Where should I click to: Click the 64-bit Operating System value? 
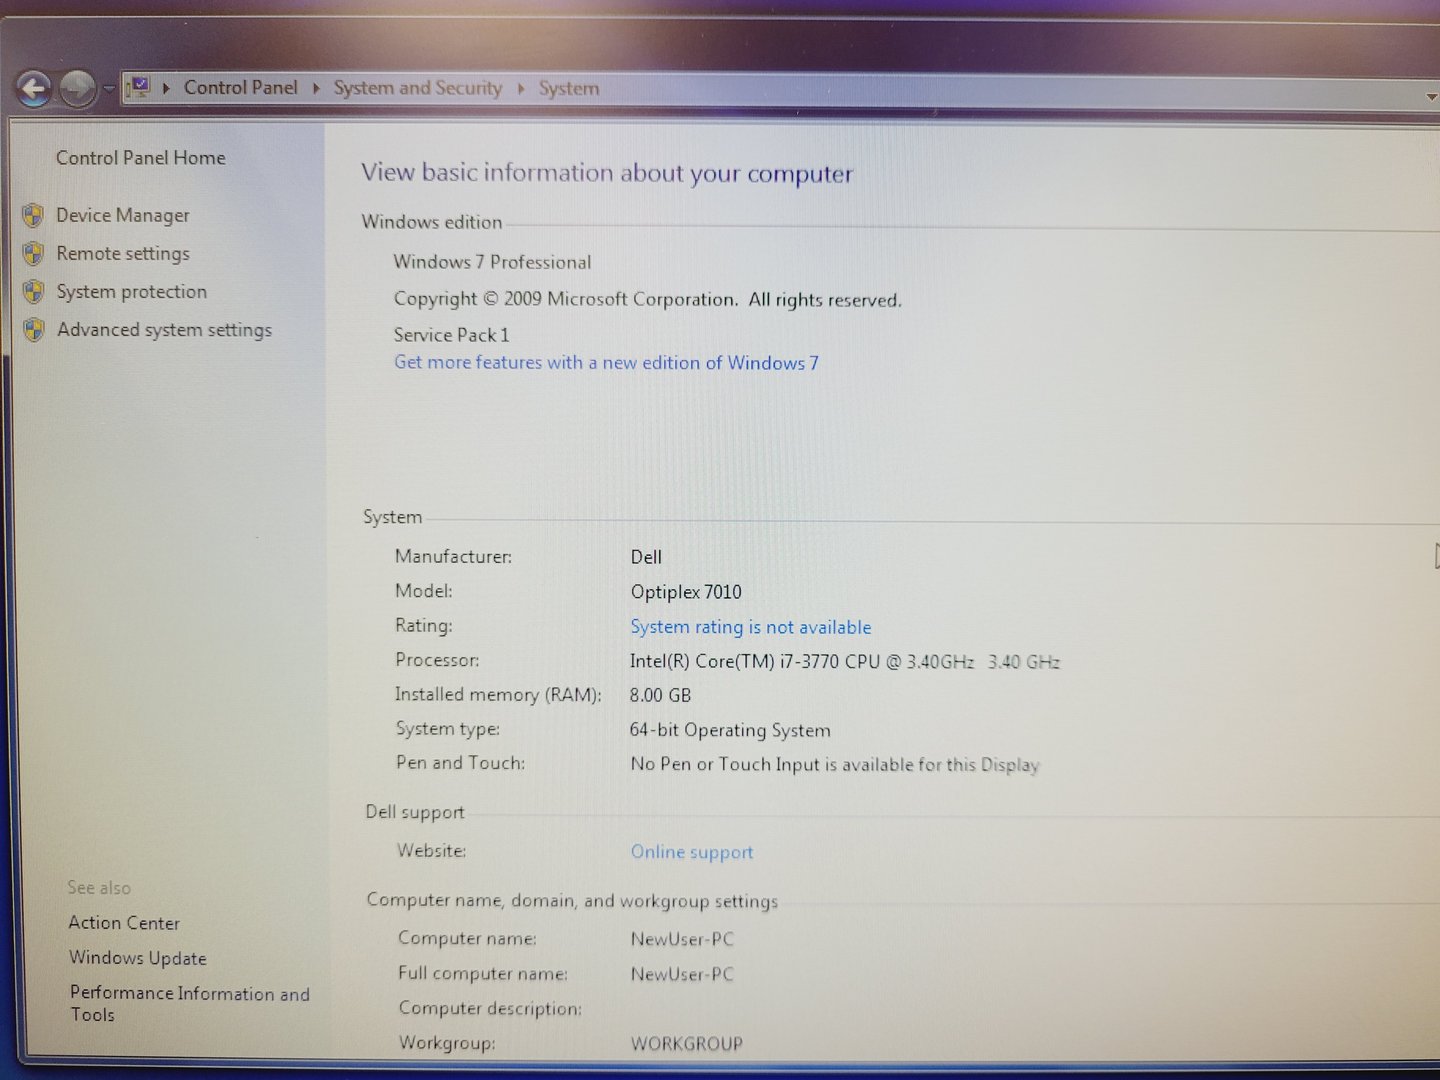pos(730,730)
